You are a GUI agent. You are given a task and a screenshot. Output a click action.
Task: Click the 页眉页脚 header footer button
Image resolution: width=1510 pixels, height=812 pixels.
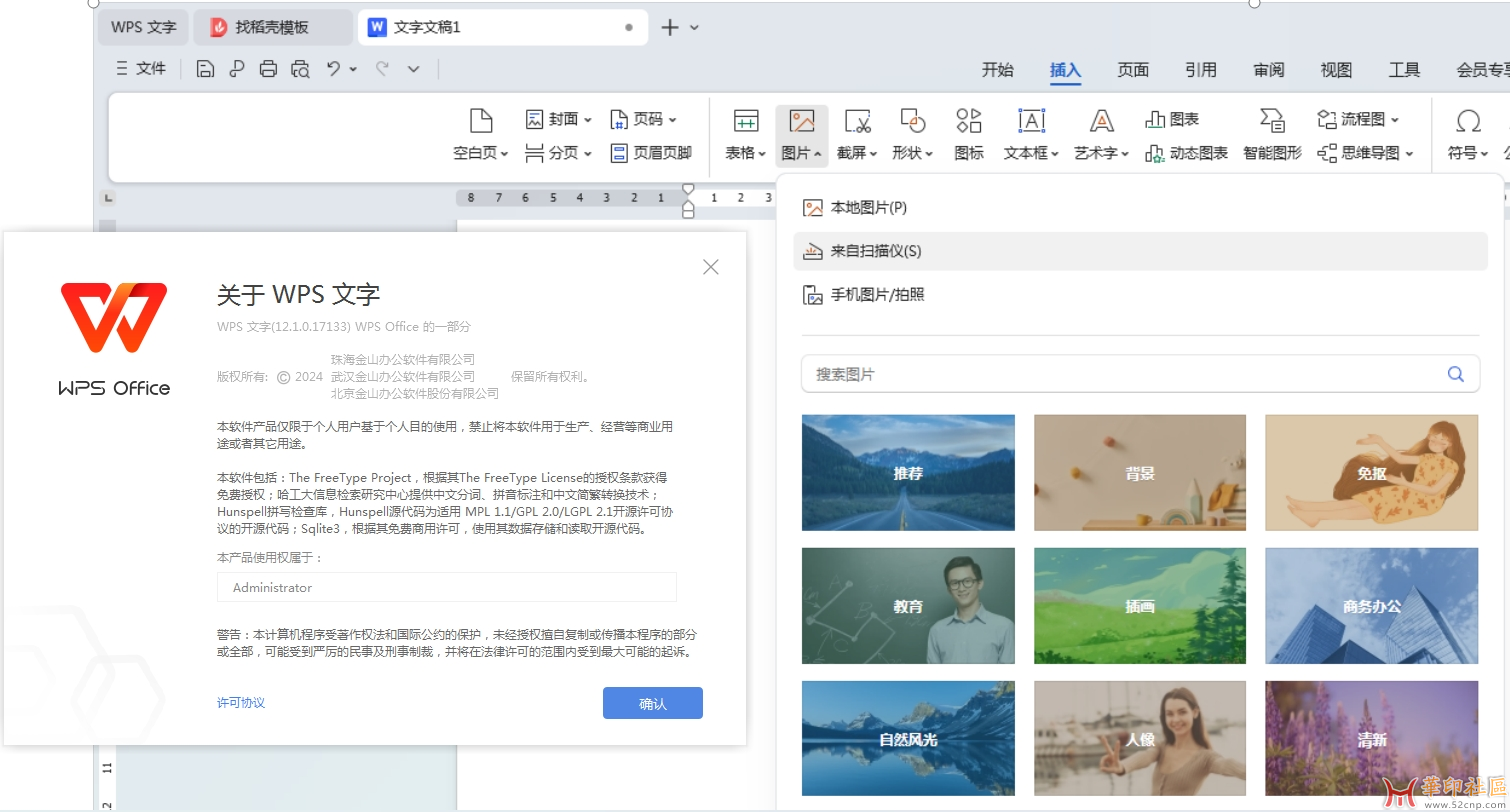point(650,153)
